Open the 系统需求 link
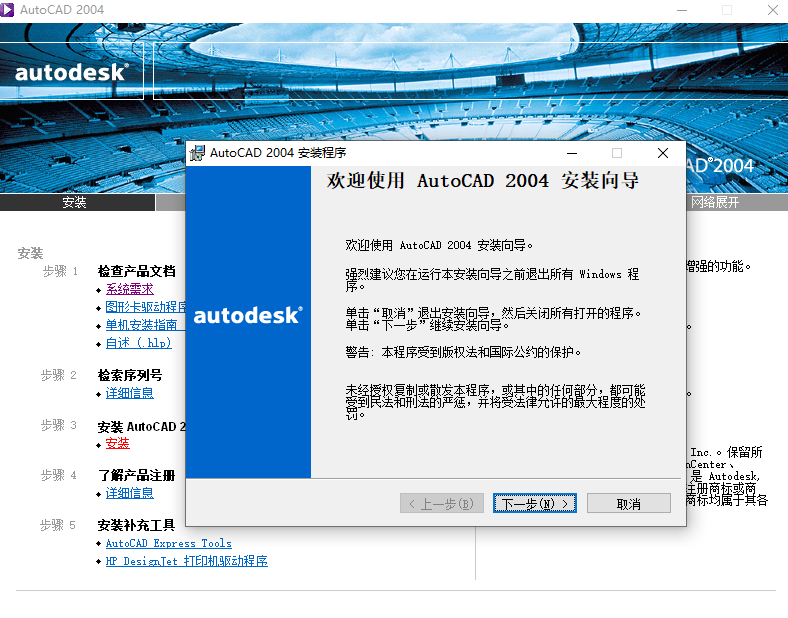Screen dimensions: 788x618 130,289
